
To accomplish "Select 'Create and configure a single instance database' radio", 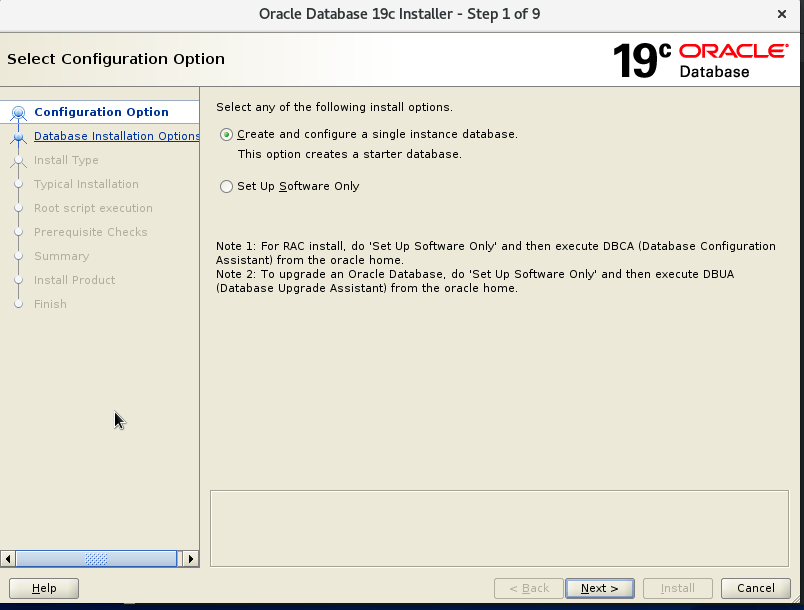I will click(226, 134).
